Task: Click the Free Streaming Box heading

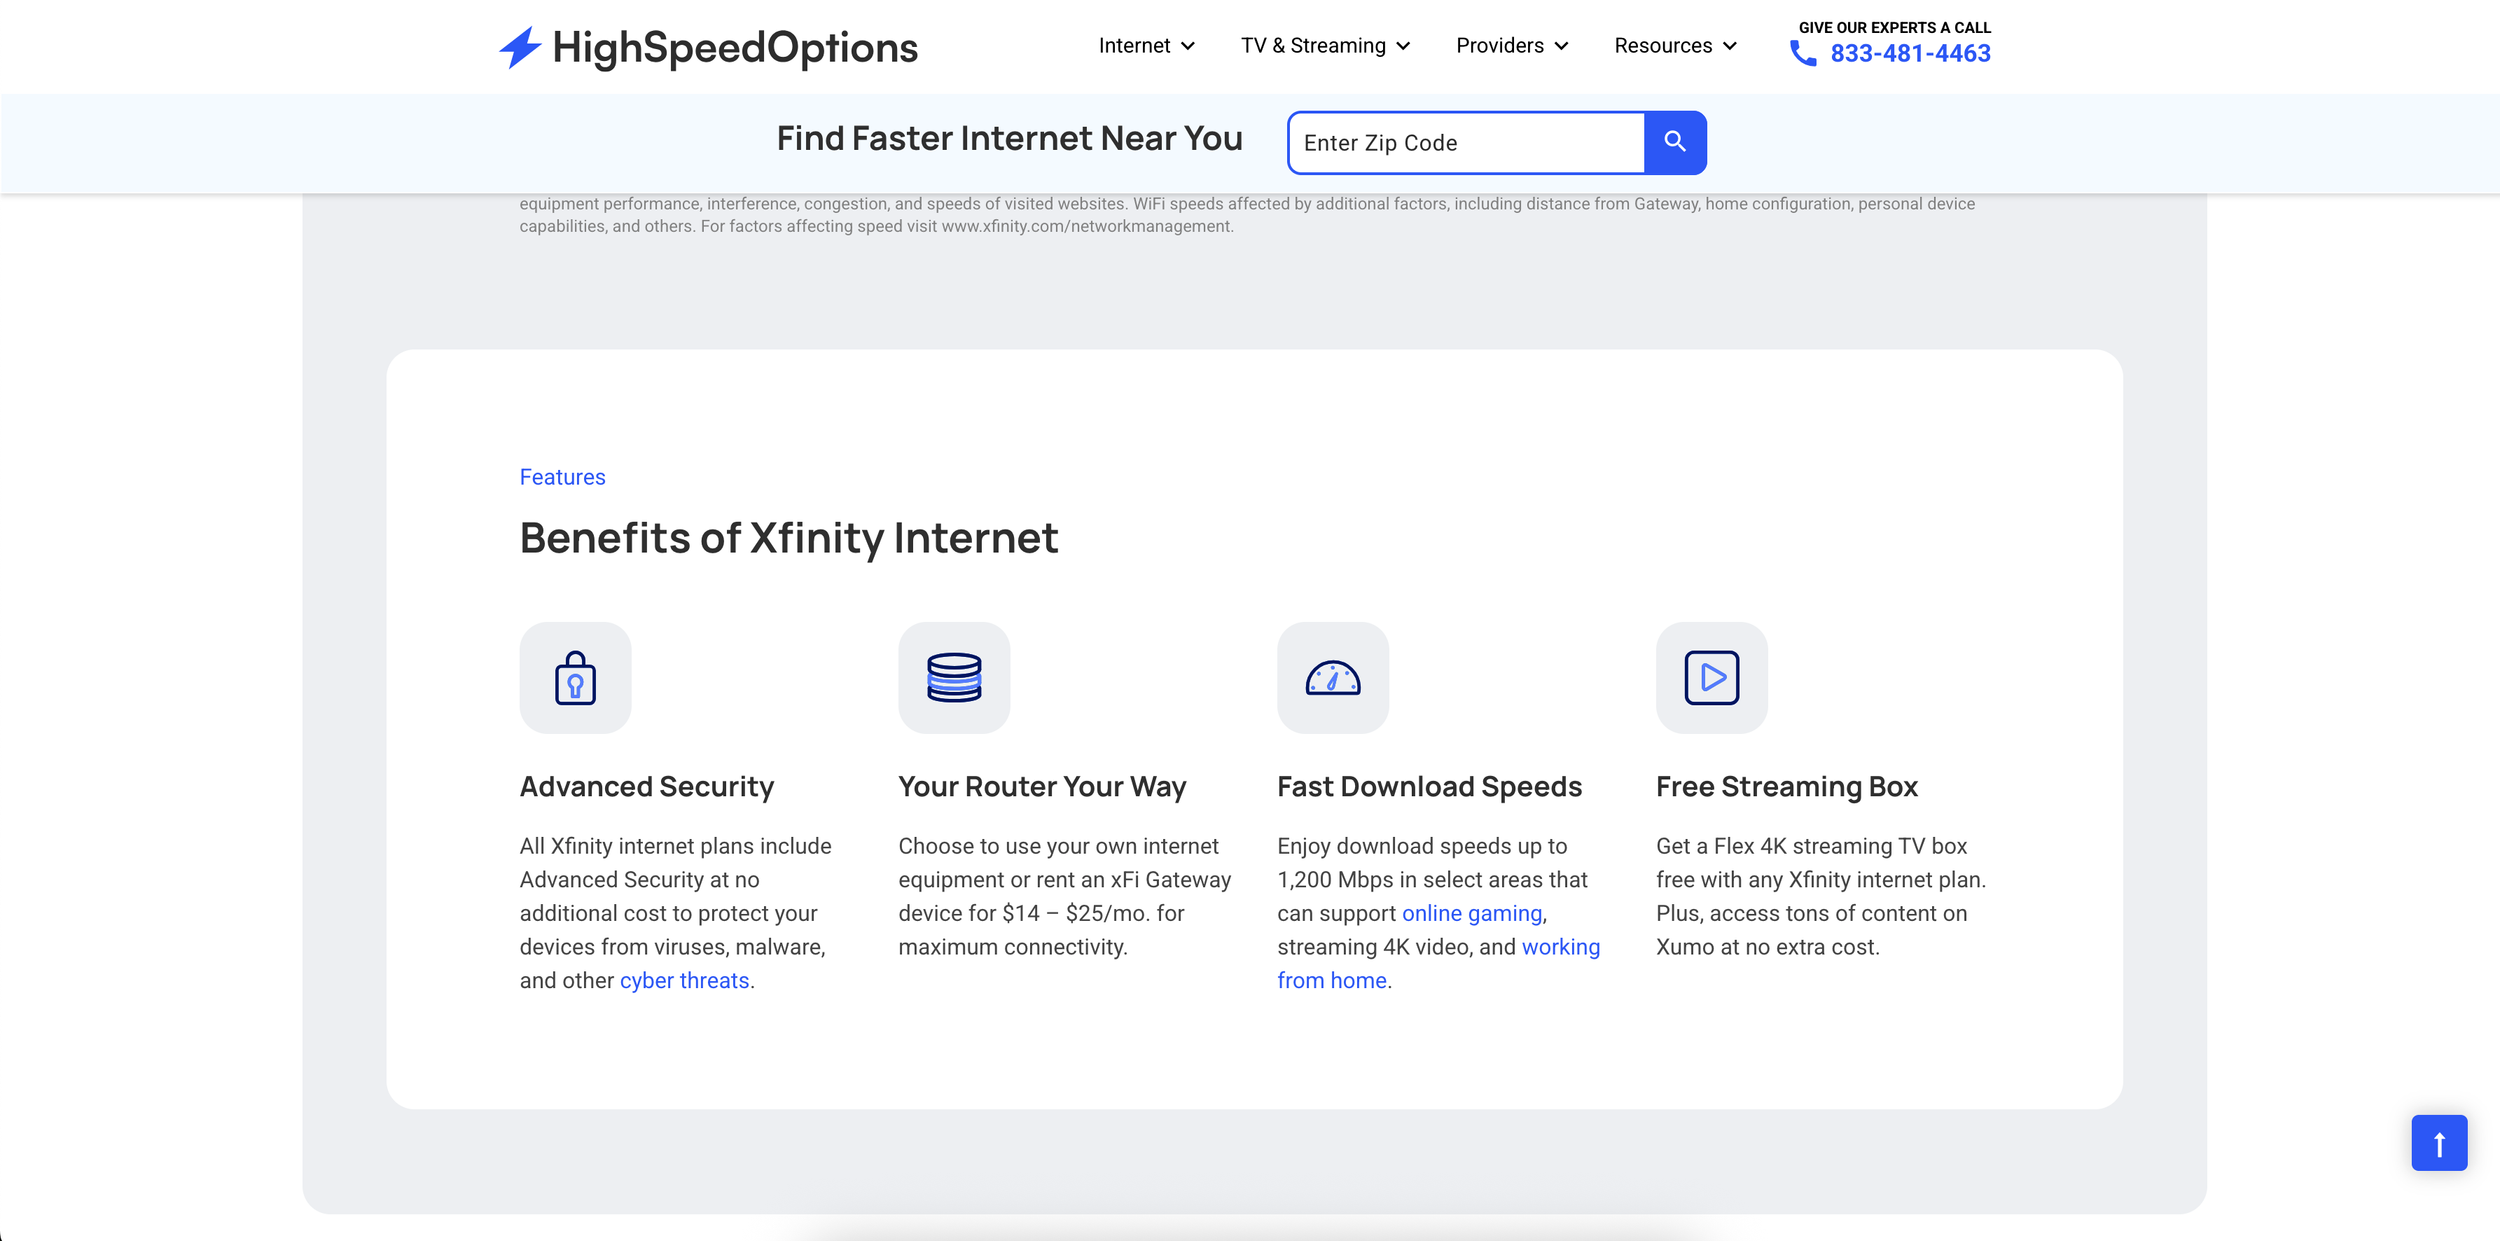Action: pos(1786,787)
